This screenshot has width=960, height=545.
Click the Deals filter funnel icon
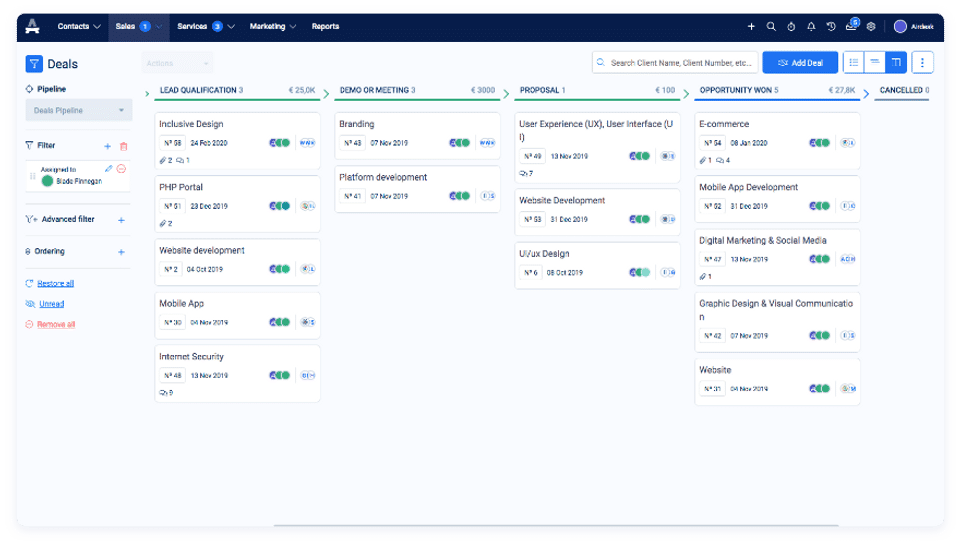34,64
